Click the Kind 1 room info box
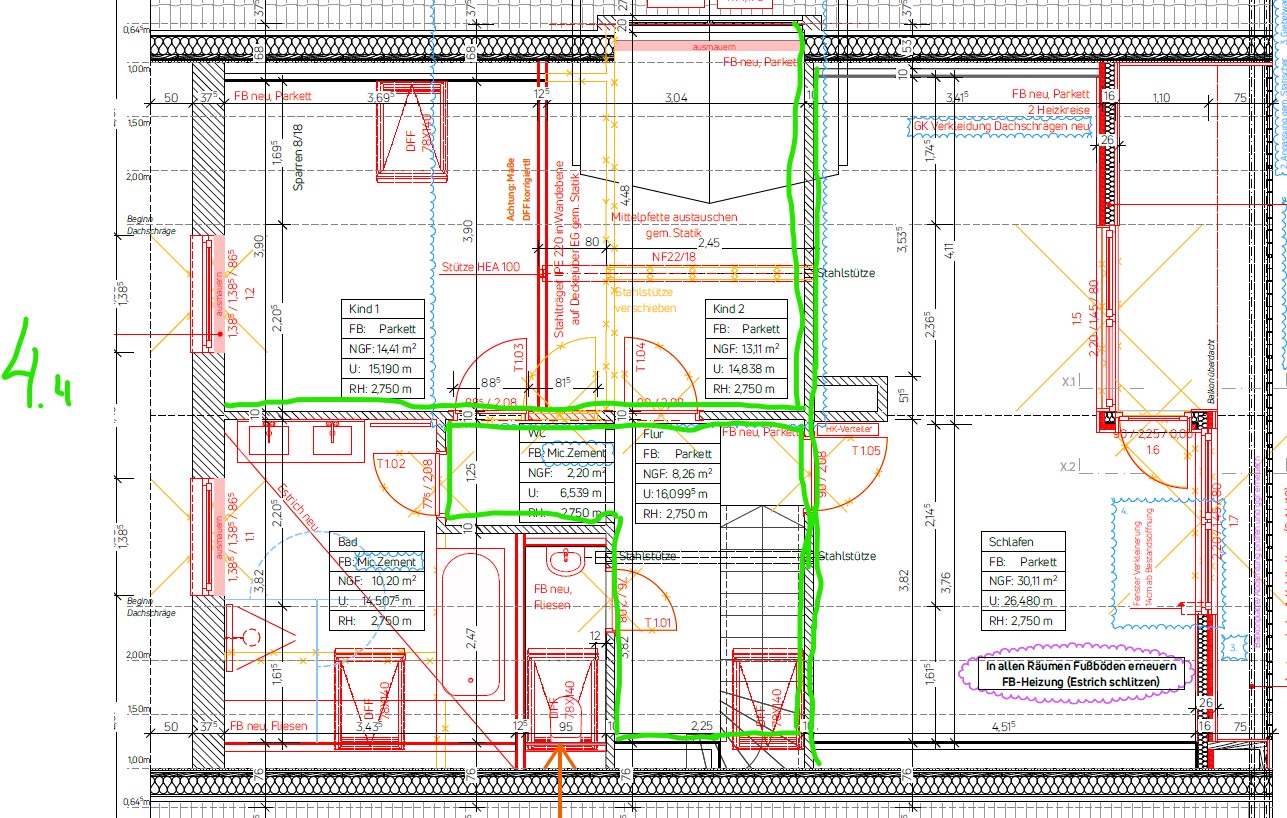The image size is (1287, 818). click(383, 348)
